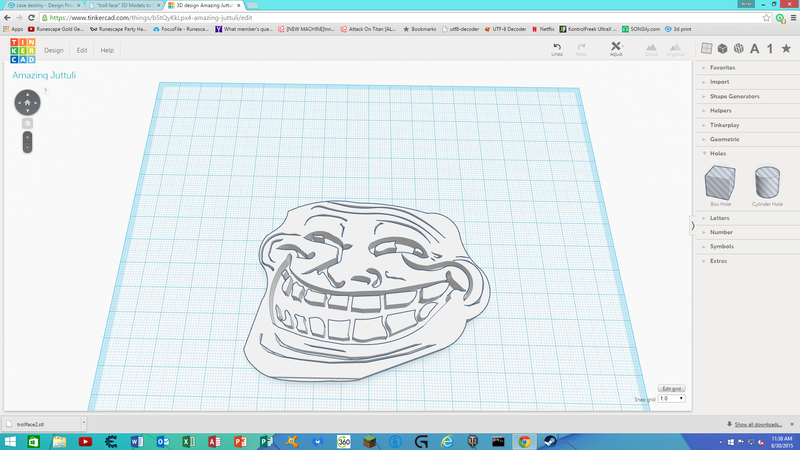Image resolution: width=800 pixels, height=450 pixels.
Task: Select the striped hole shapes icon
Action: click(x=739, y=48)
